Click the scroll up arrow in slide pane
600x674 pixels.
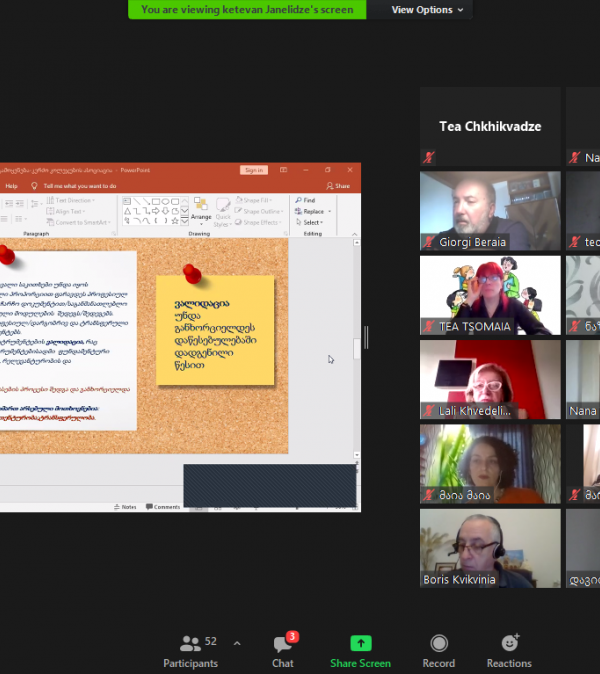pos(356,243)
